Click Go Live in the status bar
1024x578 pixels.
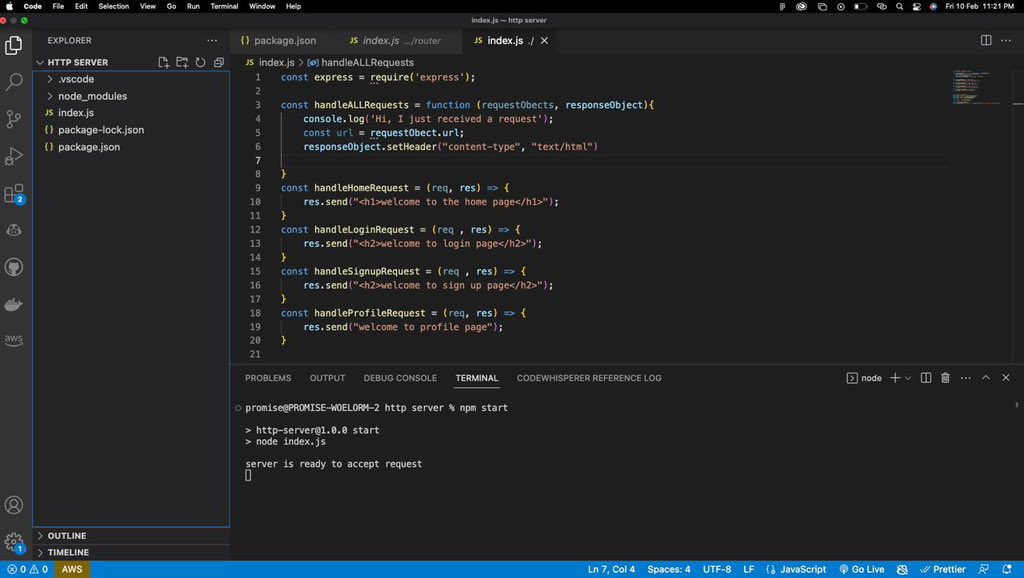(861, 570)
